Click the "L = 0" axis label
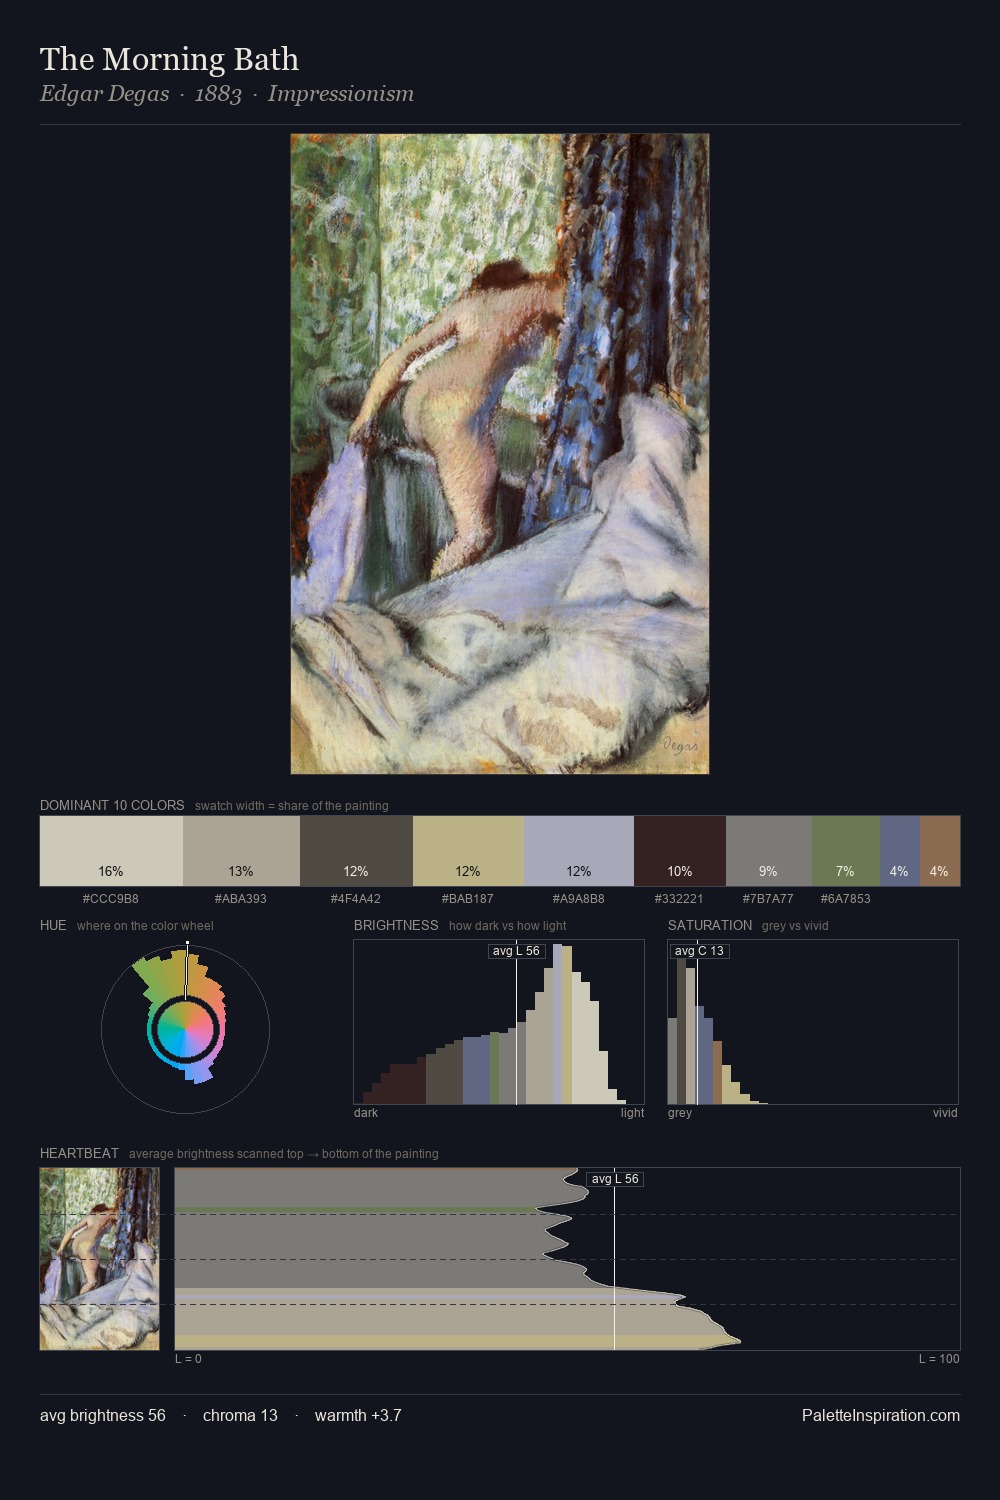The height and width of the screenshot is (1500, 1000). tap(188, 1359)
